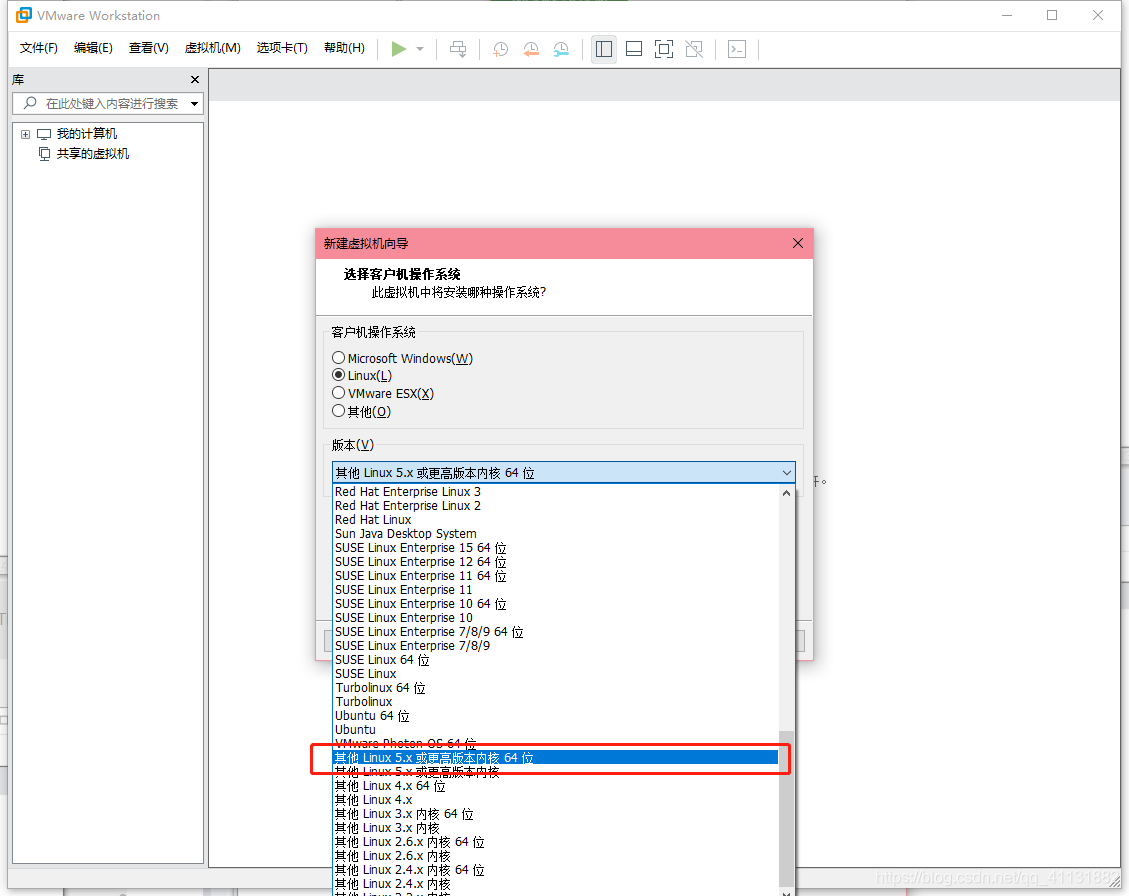Choose Turbolinux 64 位

[555, 688]
